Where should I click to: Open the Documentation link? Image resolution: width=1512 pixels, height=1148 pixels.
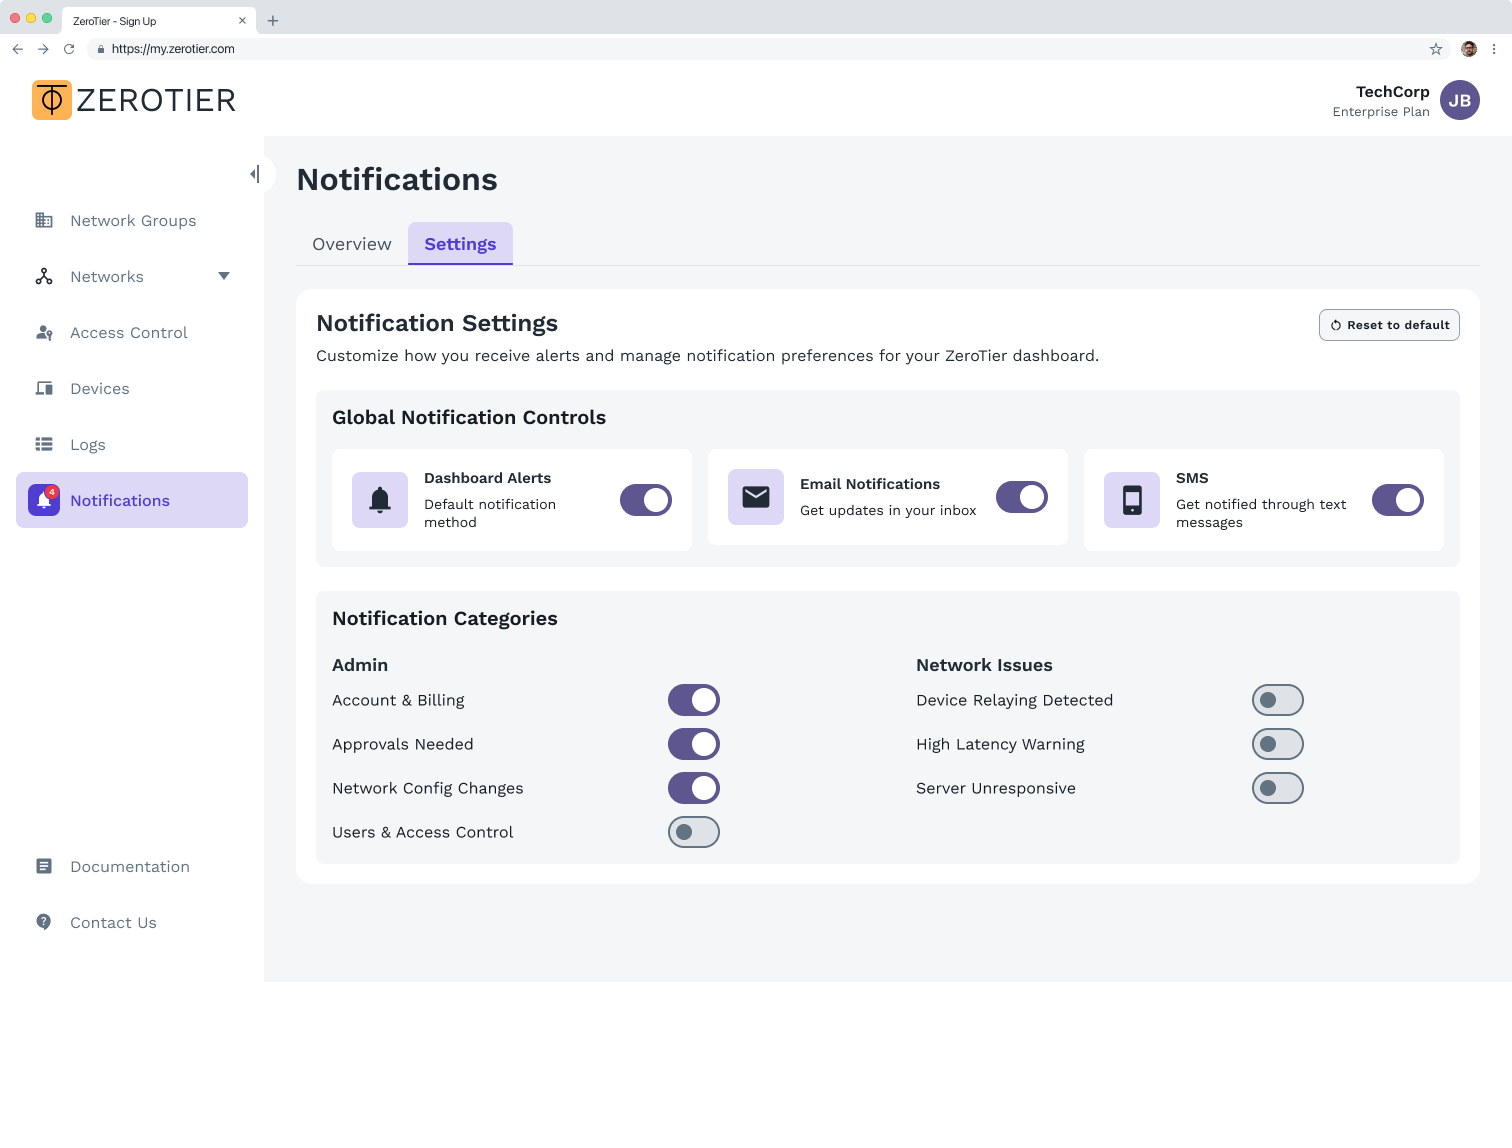click(x=132, y=866)
